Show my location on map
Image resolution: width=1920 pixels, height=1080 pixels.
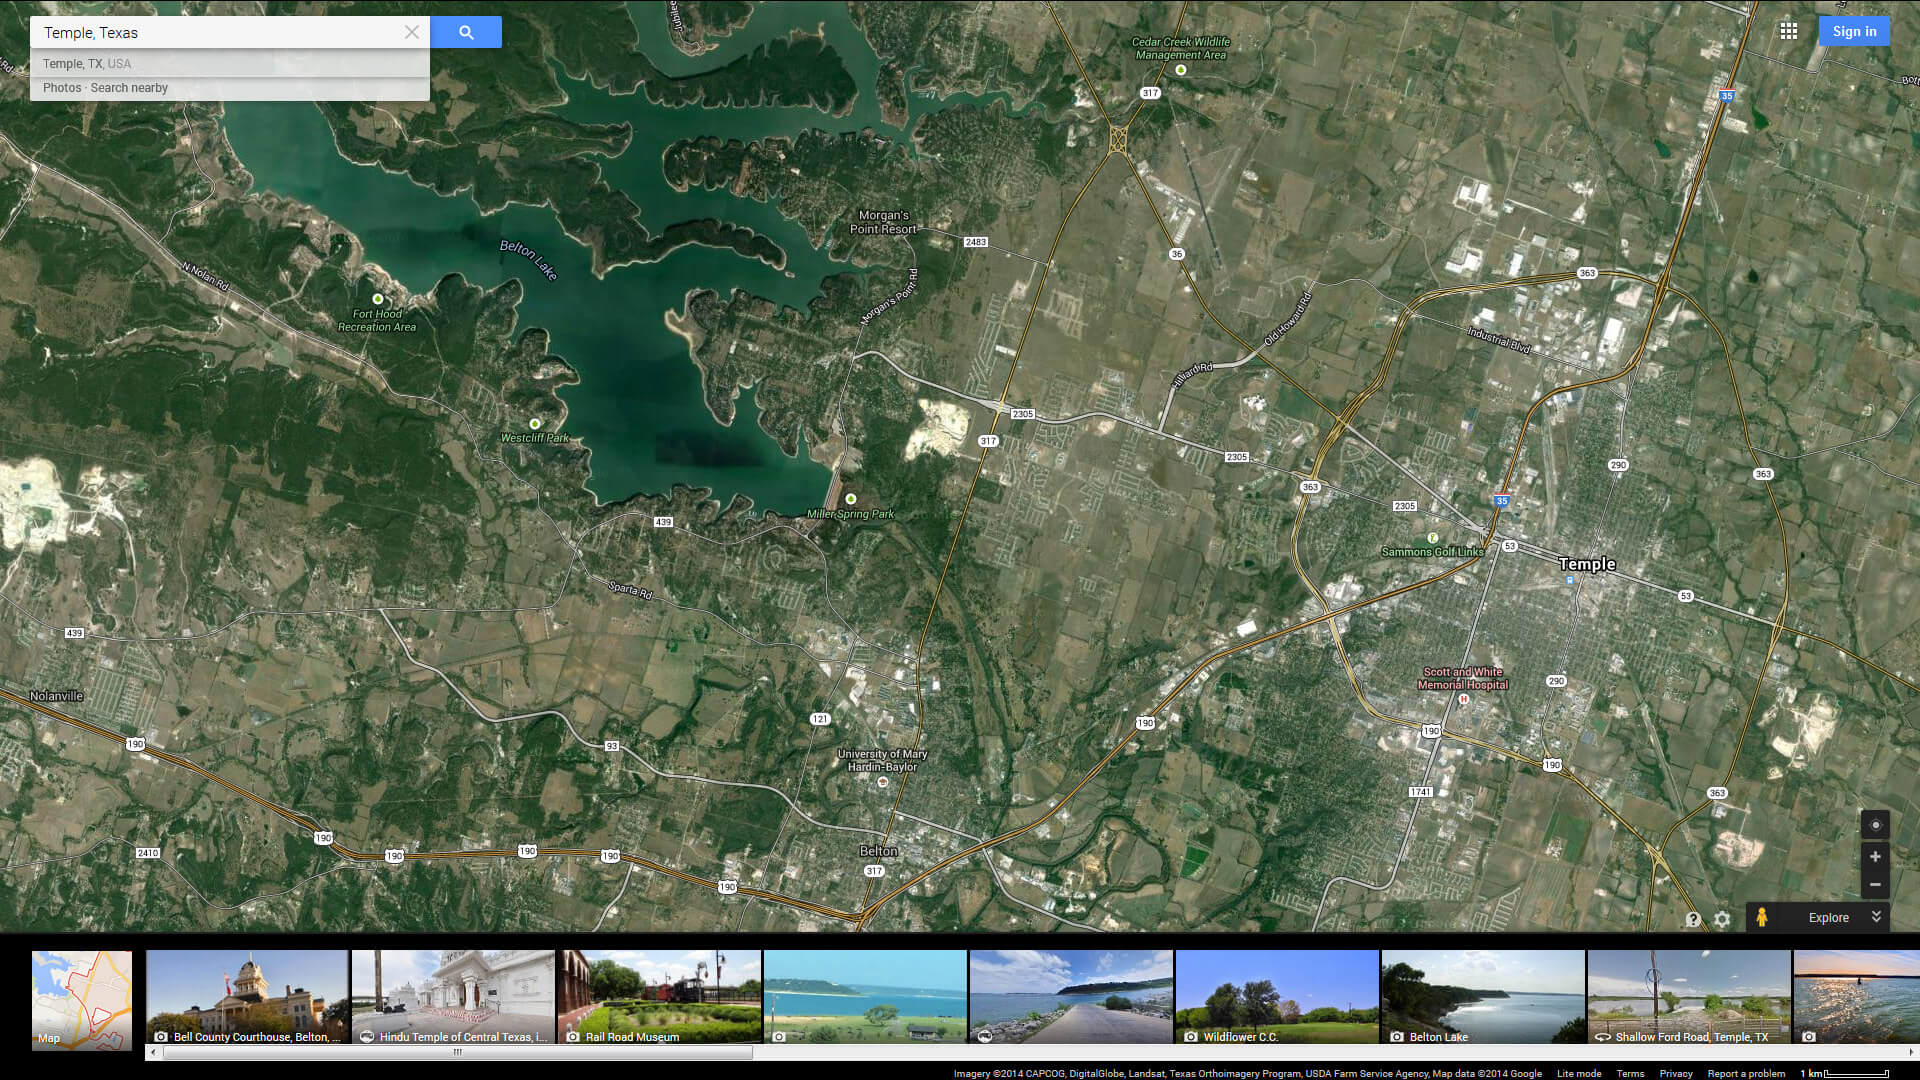click(1875, 825)
